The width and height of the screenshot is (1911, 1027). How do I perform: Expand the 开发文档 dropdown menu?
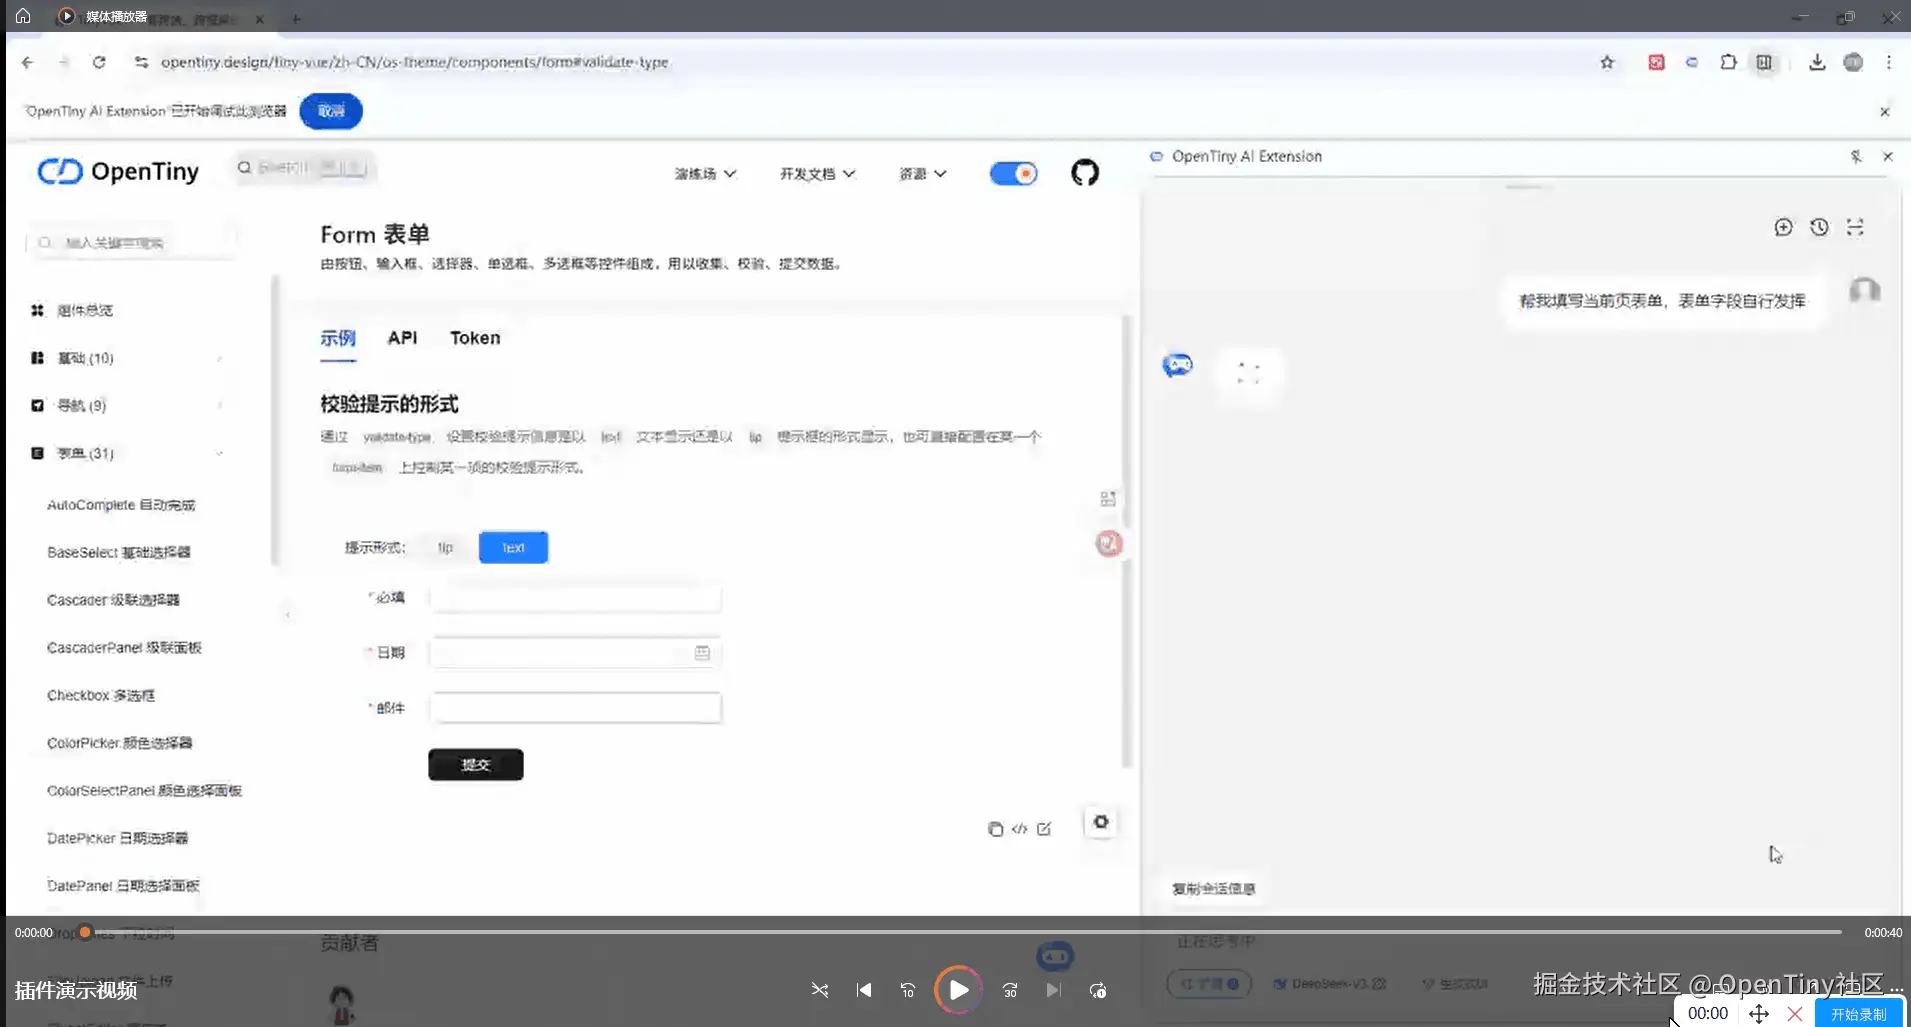click(x=817, y=174)
